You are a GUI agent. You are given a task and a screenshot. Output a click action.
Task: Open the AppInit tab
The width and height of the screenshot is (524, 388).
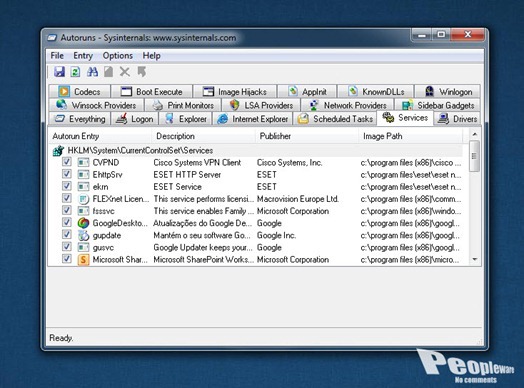[x=307, y=91]
